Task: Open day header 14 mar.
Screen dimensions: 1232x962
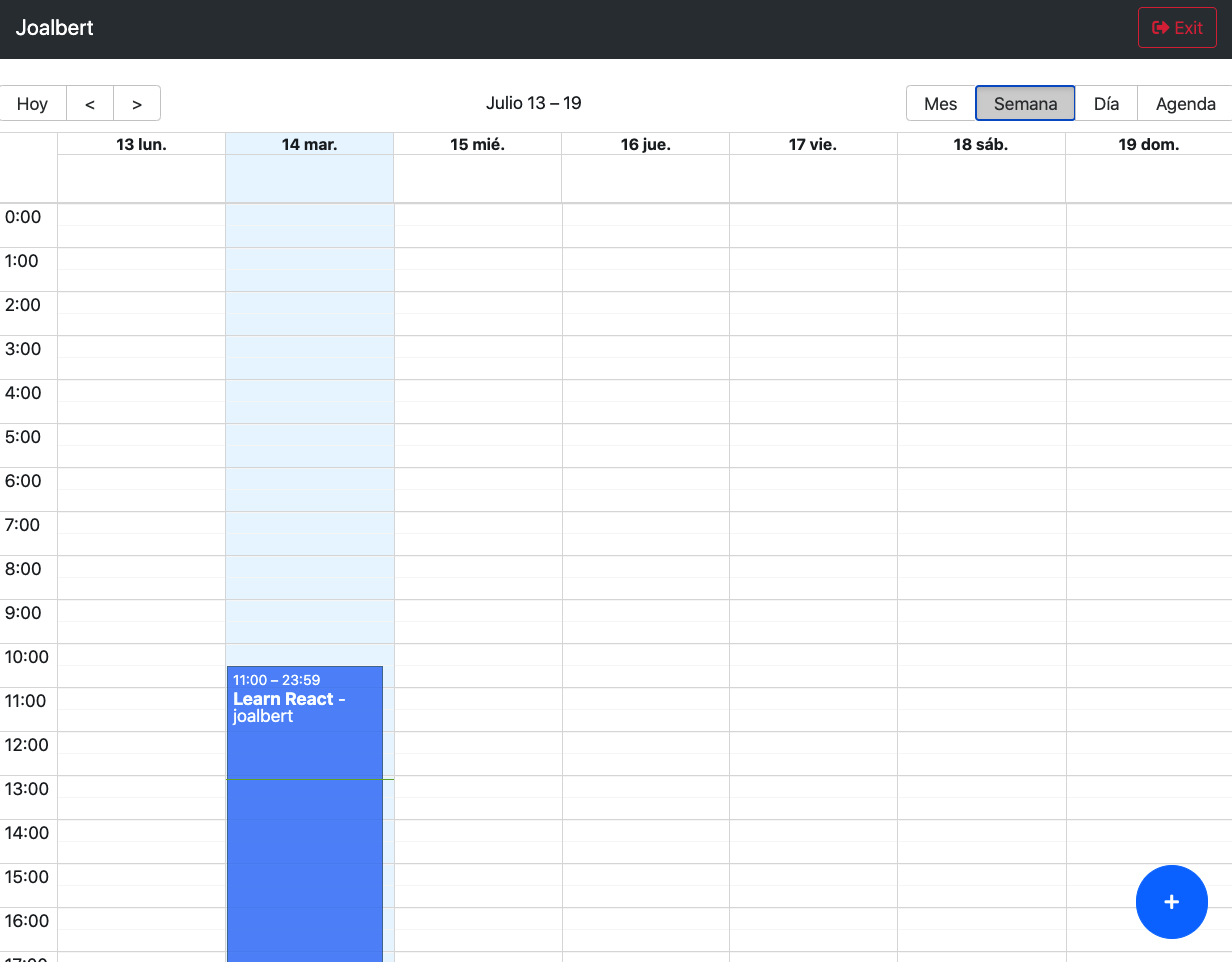Action: coord(309,144)
